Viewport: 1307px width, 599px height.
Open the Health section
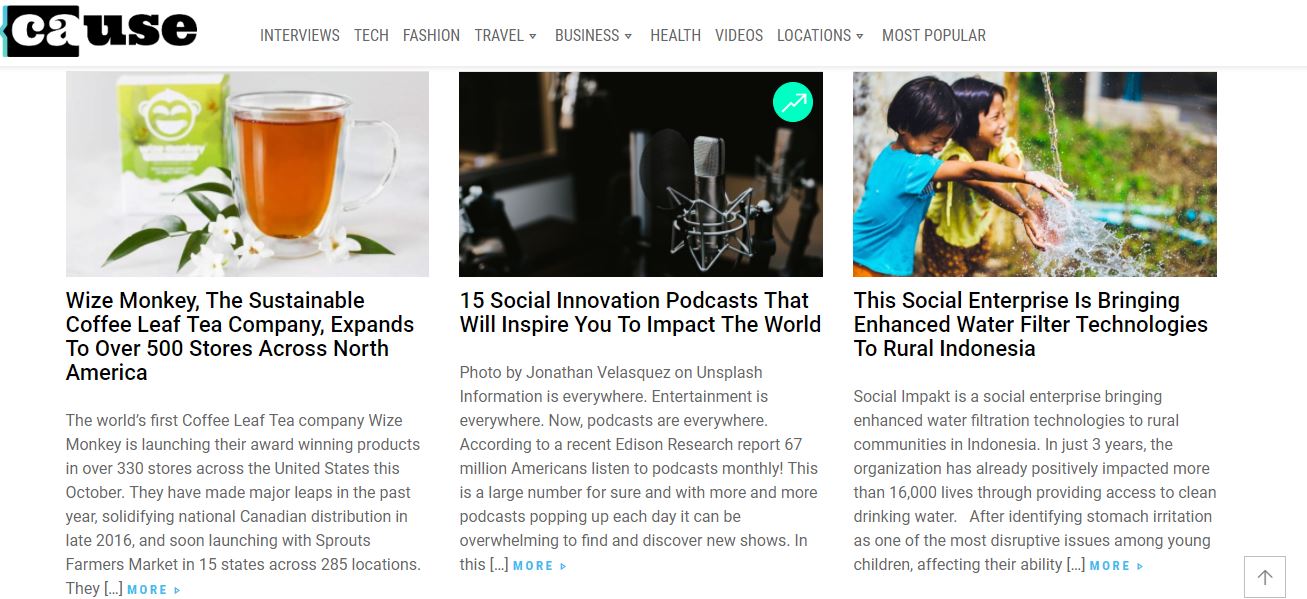pyautogui.click(x=675, y=35)
